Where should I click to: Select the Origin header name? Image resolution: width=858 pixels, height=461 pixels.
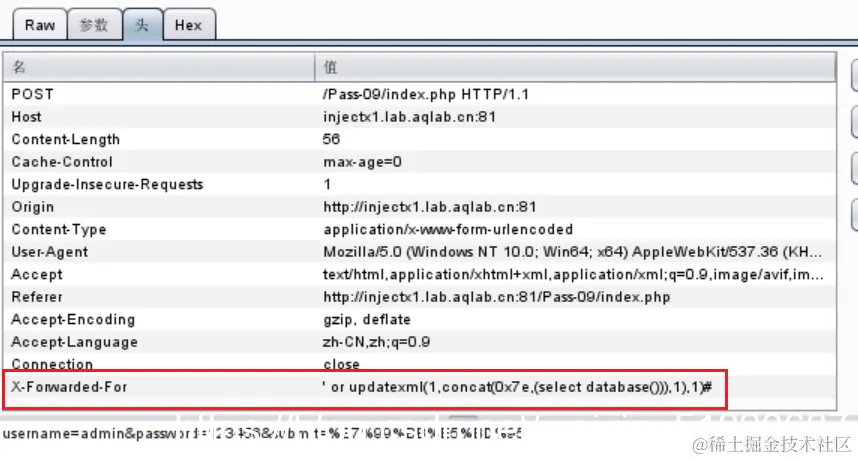(x=33, y=206)
